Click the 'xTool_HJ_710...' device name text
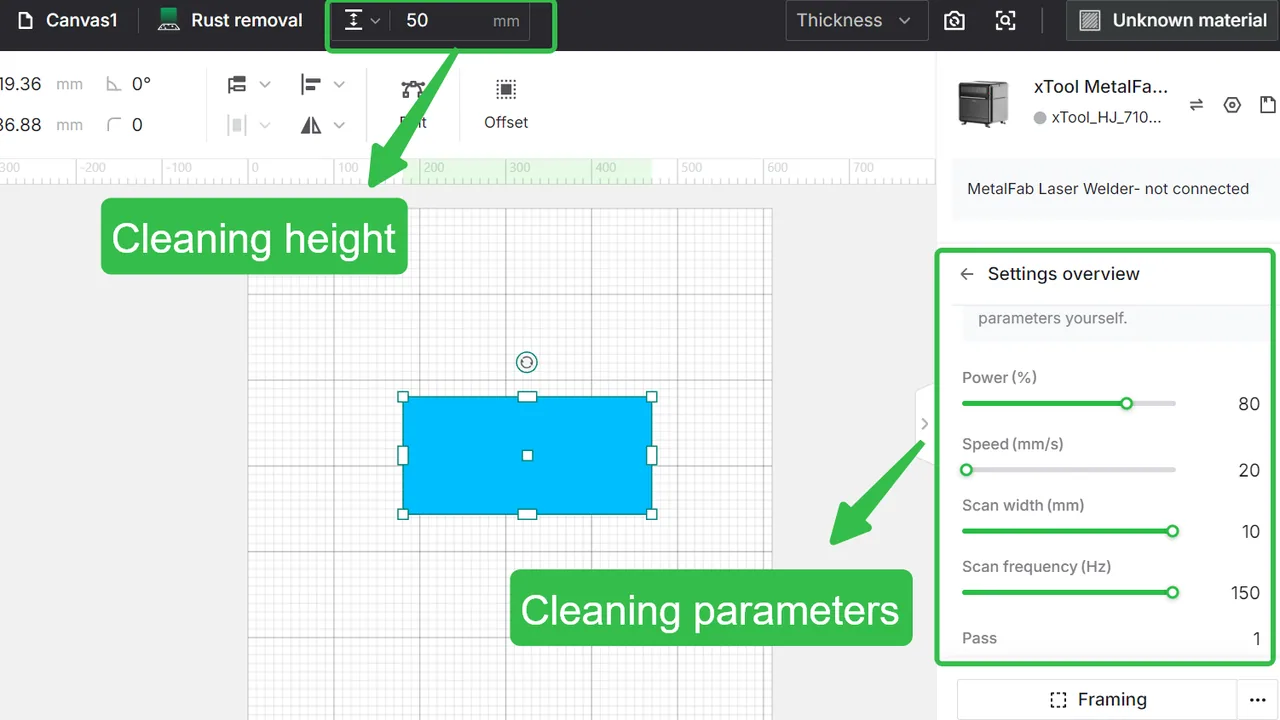 (1106, 117)
